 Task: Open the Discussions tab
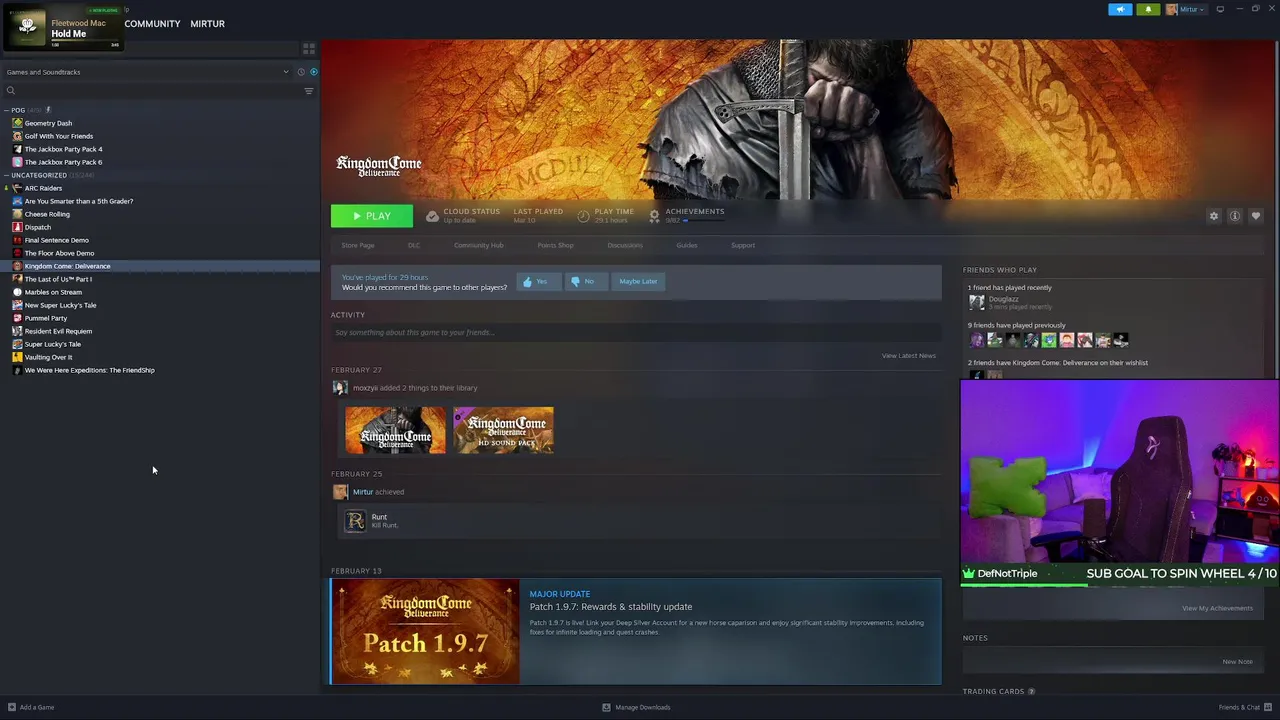[625, 245]
